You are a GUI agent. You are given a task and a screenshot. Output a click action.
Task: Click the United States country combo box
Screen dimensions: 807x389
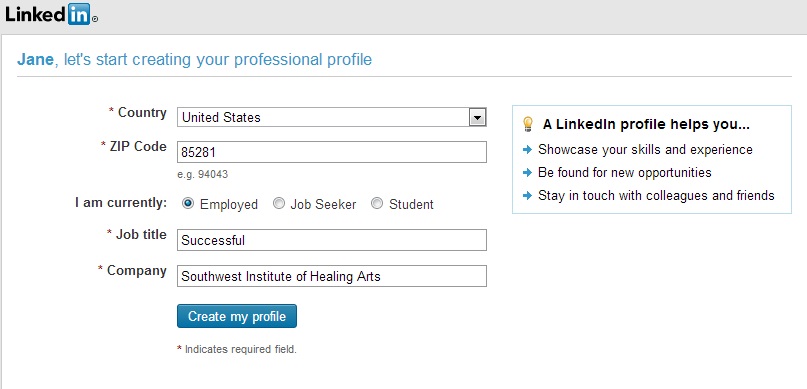331,117
